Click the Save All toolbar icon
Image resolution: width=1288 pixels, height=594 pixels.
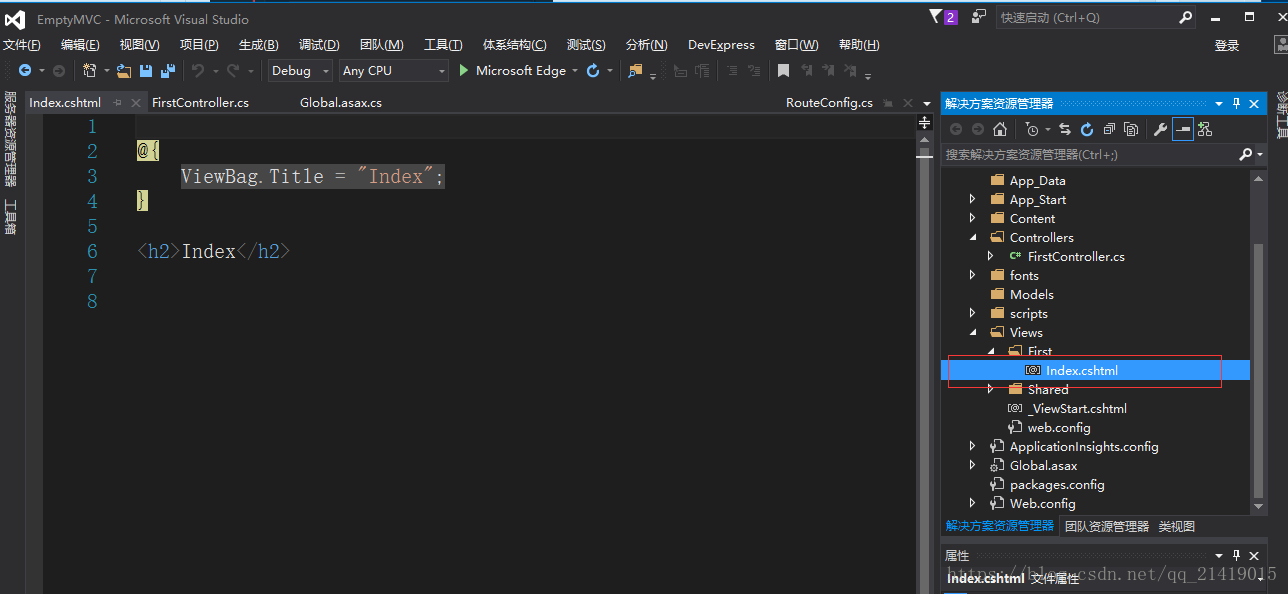point(167,71)
